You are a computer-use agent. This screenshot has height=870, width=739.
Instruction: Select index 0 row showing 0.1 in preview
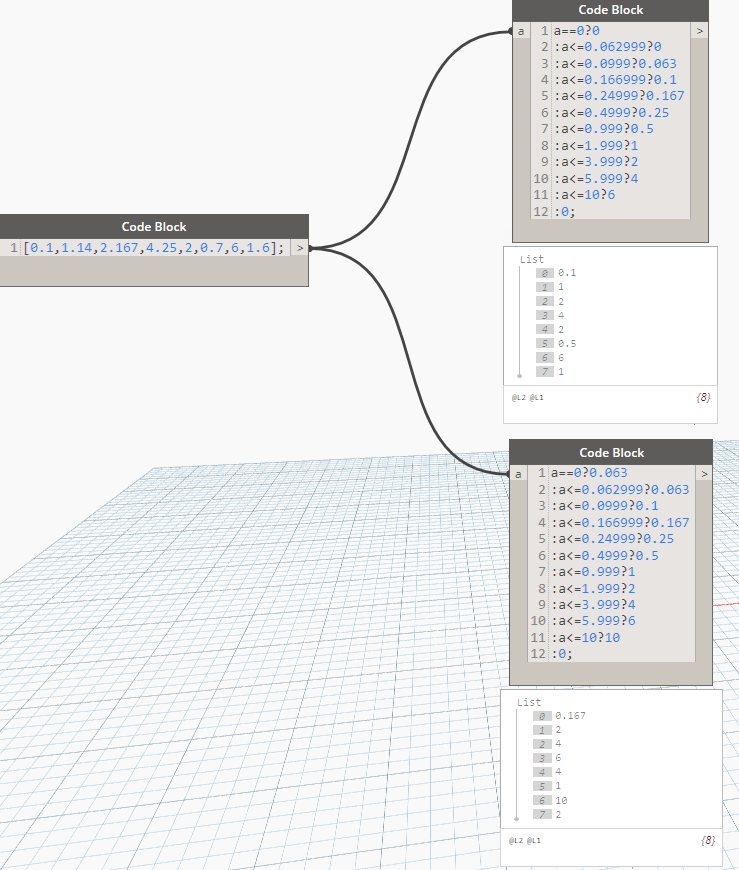556,273
